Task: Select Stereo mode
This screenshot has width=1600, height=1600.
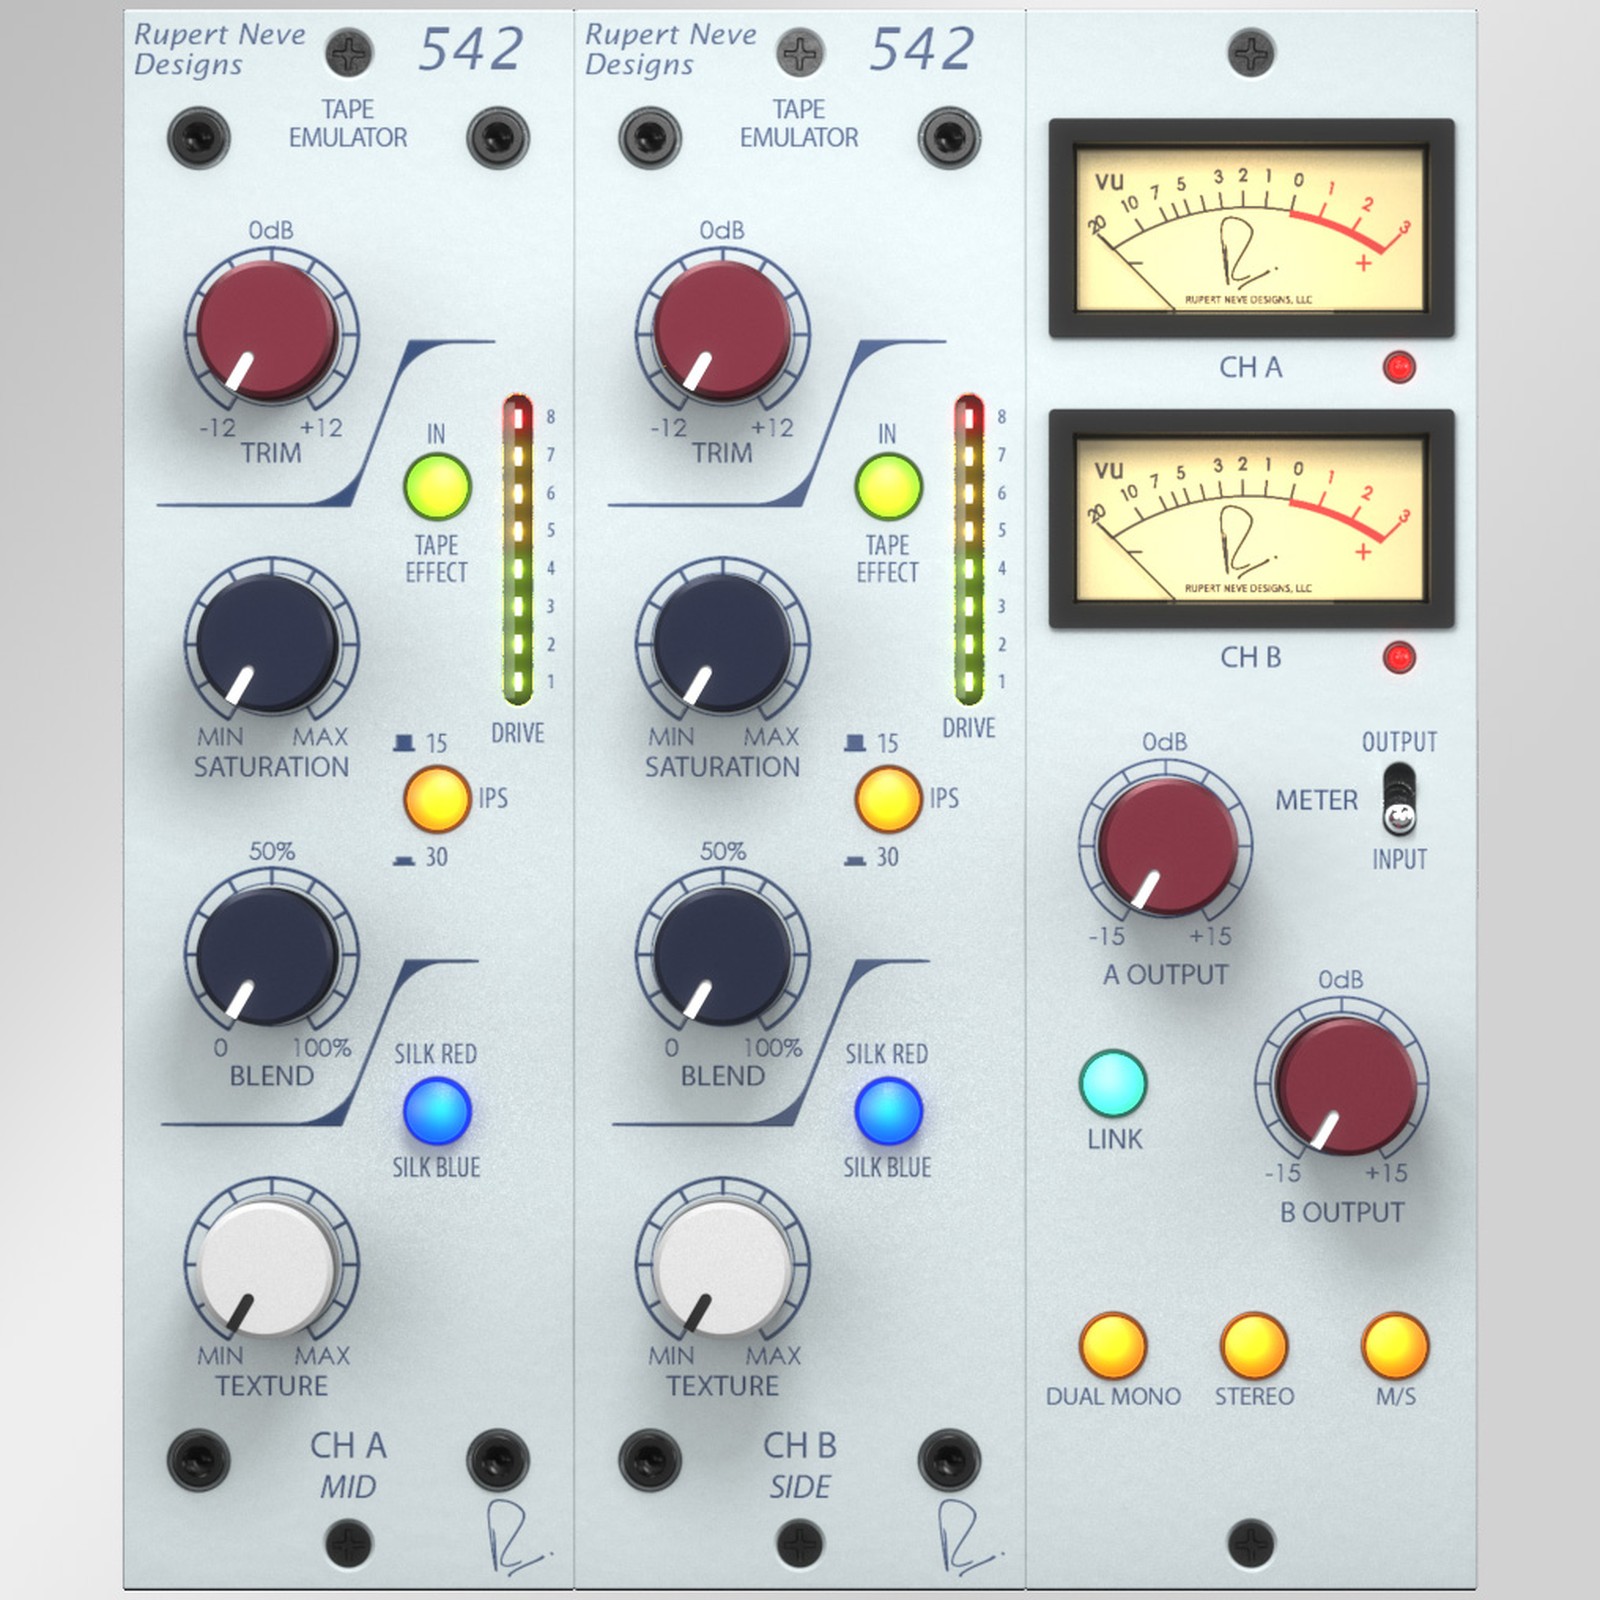Action: click(1254, 1346)
